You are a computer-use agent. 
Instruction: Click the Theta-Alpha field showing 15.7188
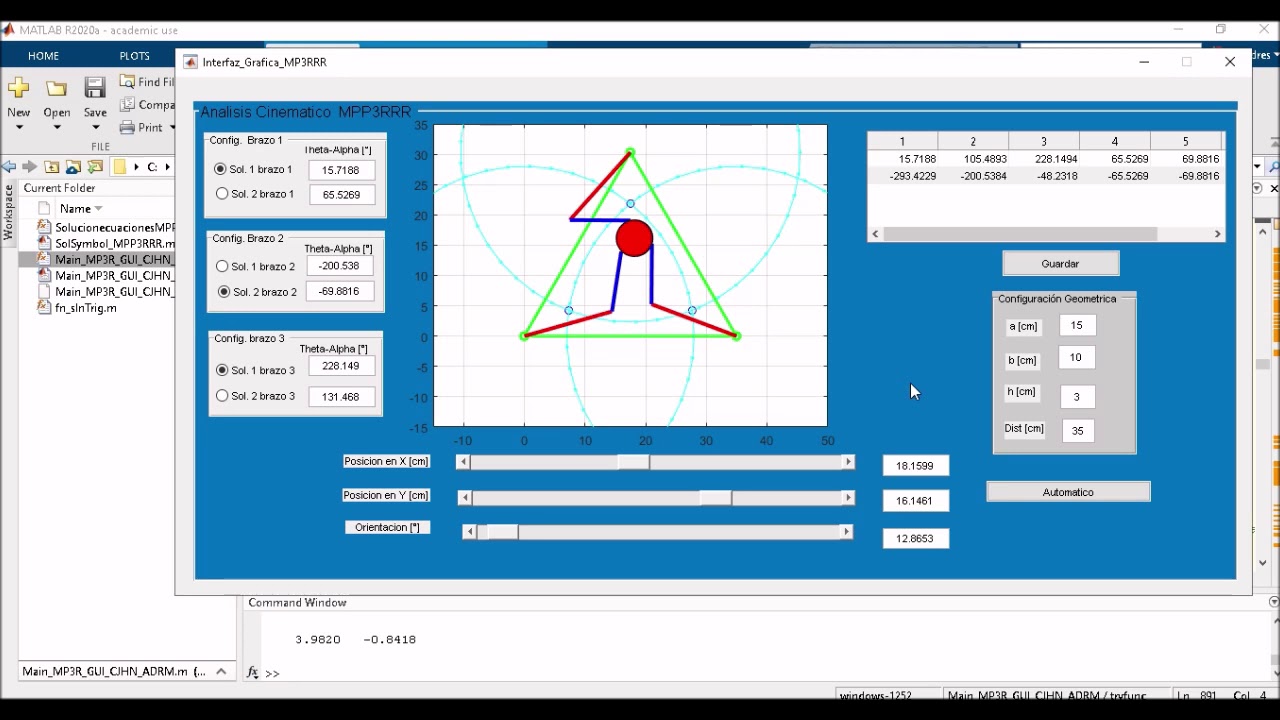342,170
